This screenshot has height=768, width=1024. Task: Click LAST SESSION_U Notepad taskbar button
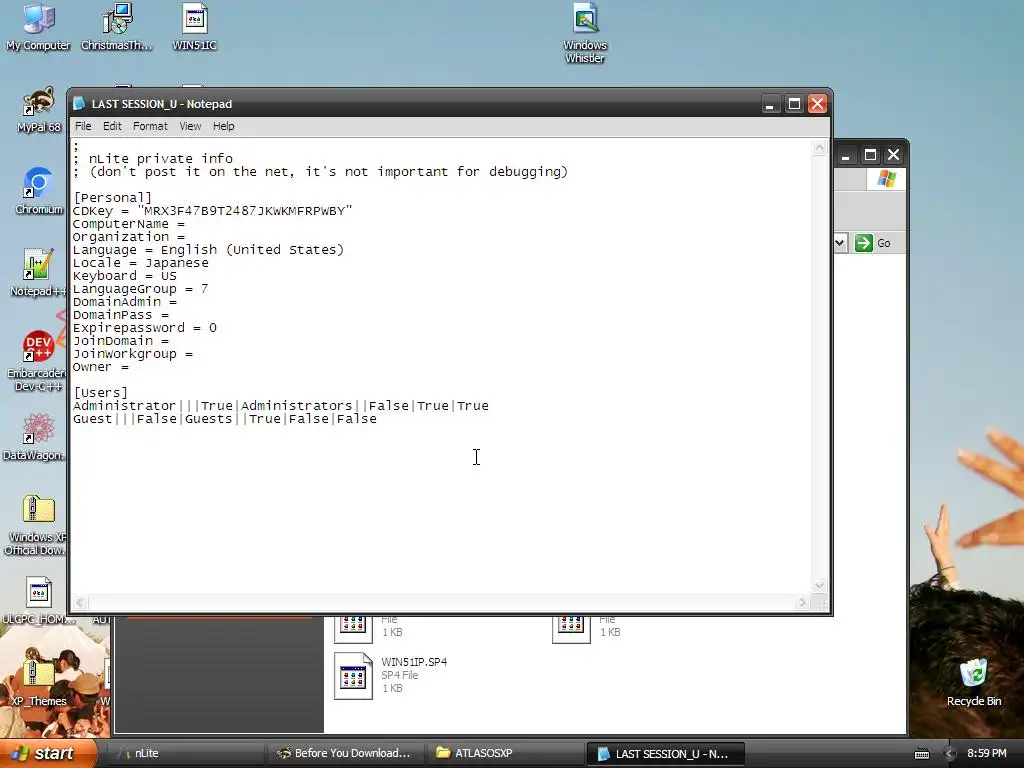point(665,754)
